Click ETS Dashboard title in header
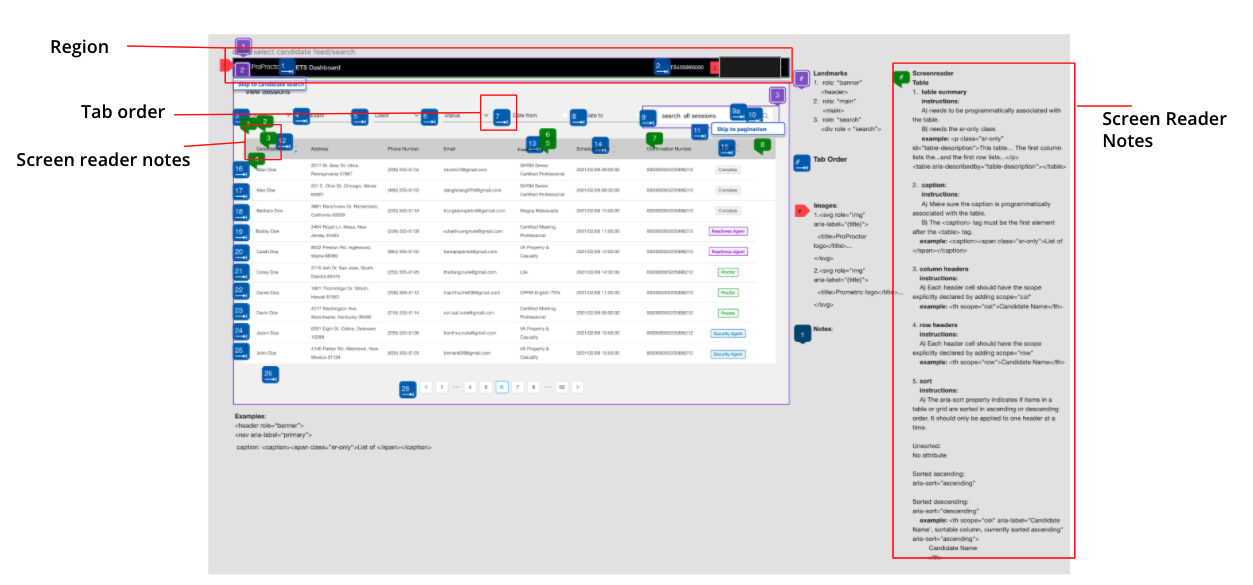Viewport: 1253px width, 585px height. coord(319,68)
